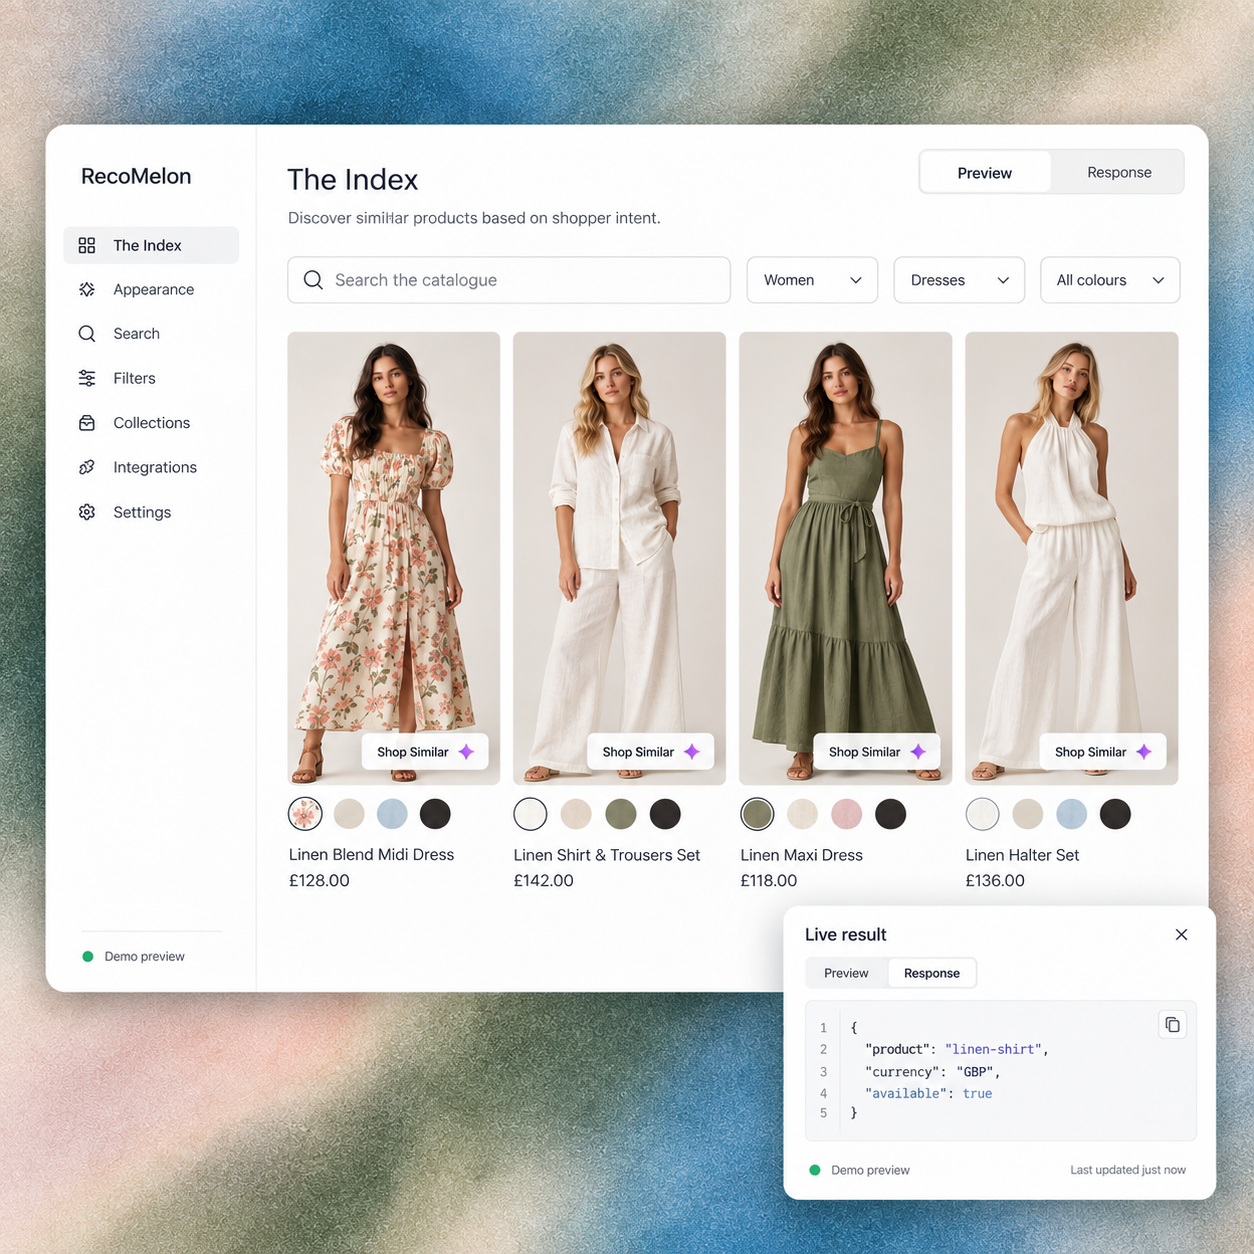
Task: Open Filters in the sidebar
Action: point(151,378)
